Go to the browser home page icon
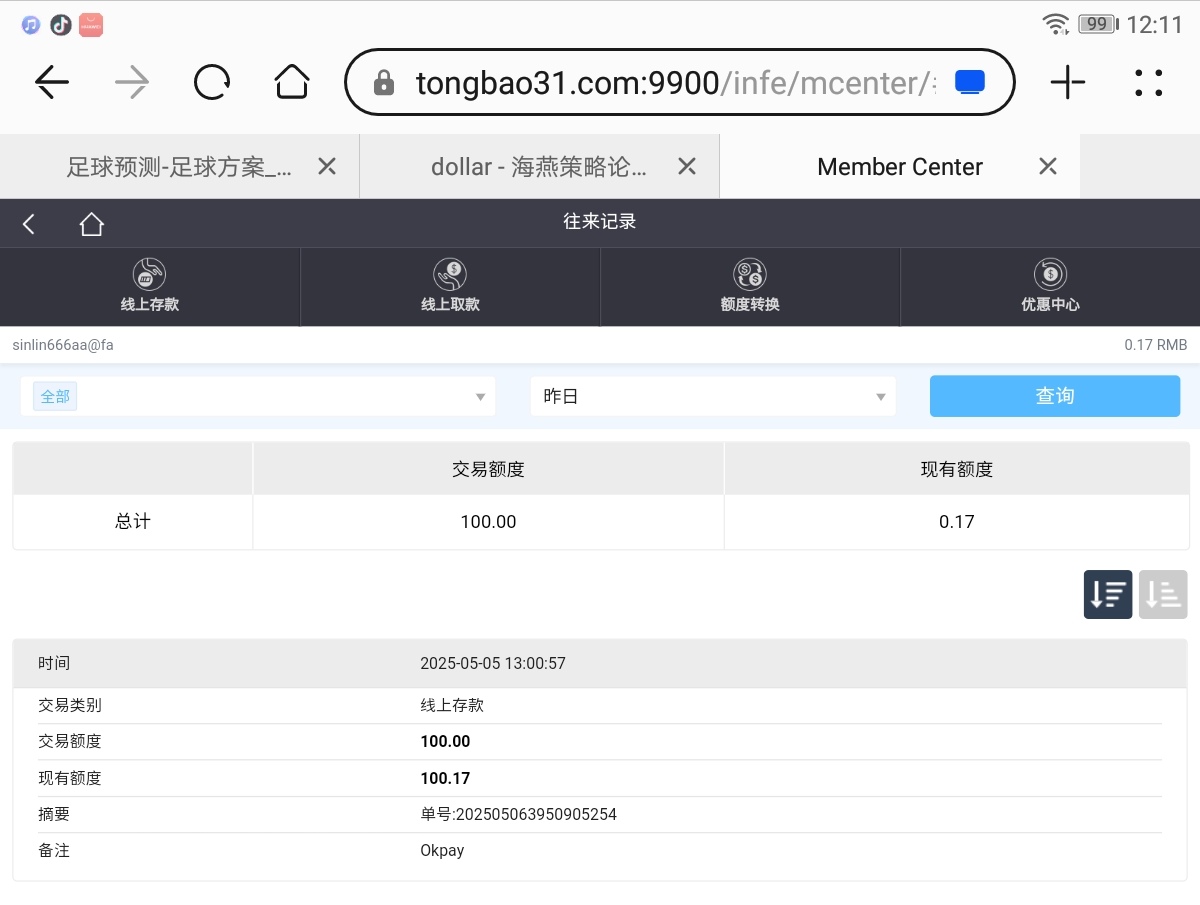The height and width of the screenshot is (905, 1200). [x=292, y=83]
